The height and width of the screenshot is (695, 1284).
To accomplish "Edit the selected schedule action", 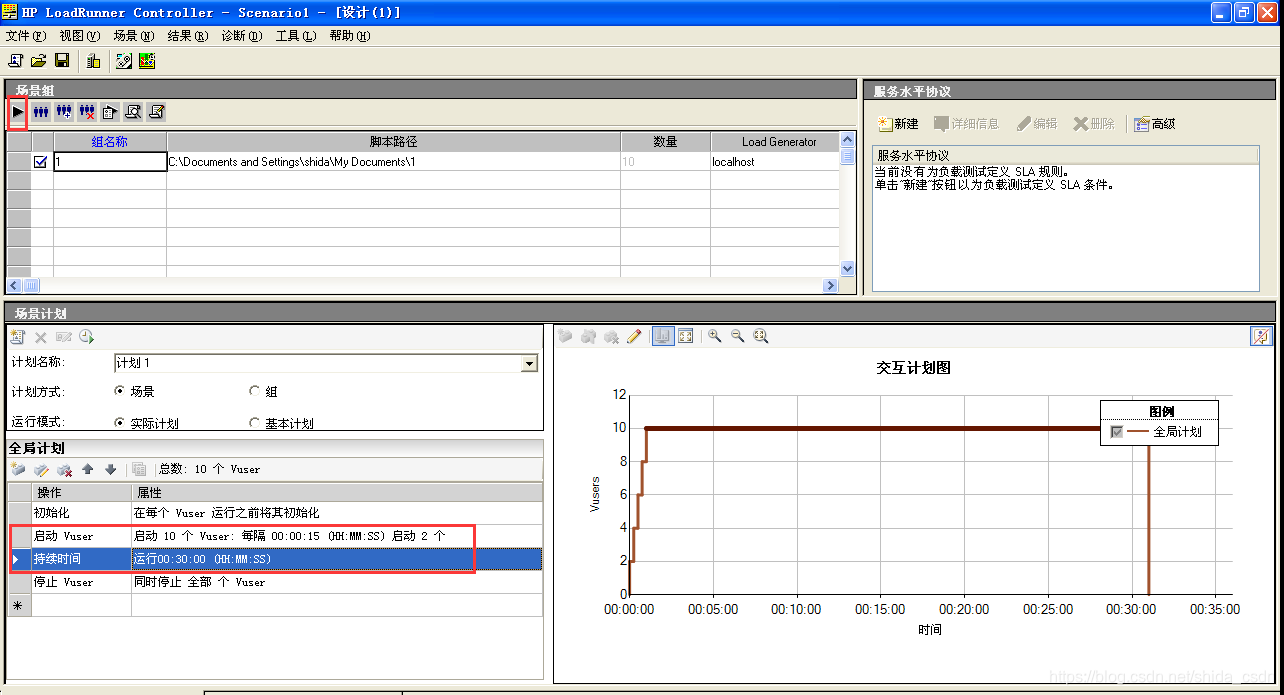I will click(x=41, y=469).
